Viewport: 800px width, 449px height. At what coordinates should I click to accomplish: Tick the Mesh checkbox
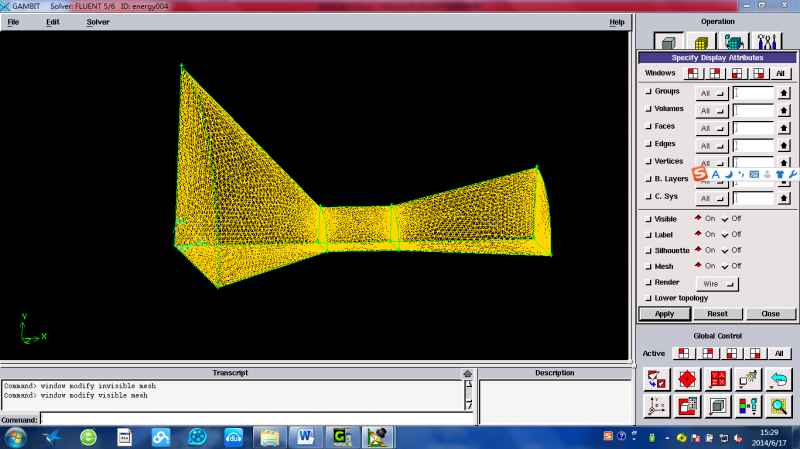point(648,266)
